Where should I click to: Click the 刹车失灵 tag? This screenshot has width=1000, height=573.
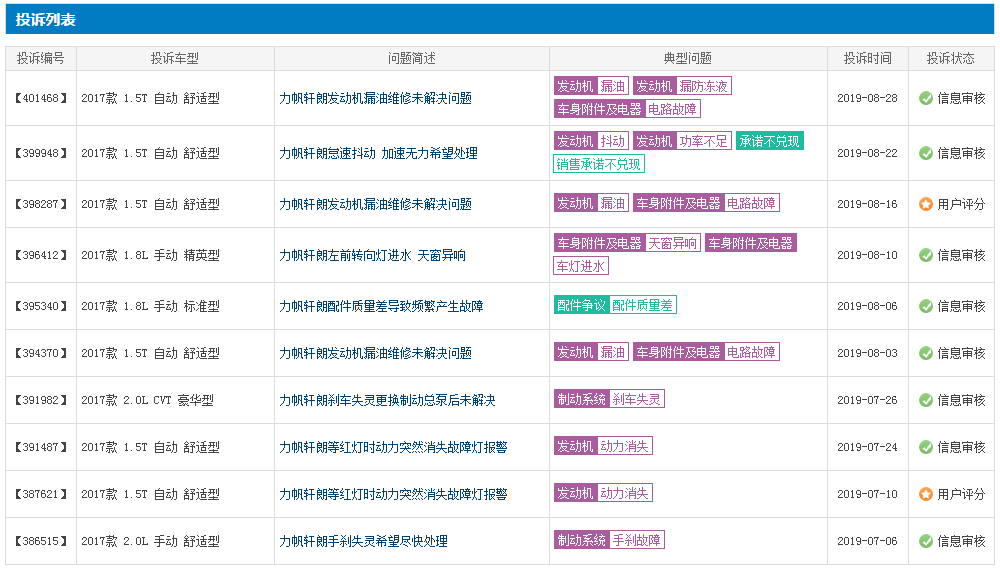tap(637, 399)
